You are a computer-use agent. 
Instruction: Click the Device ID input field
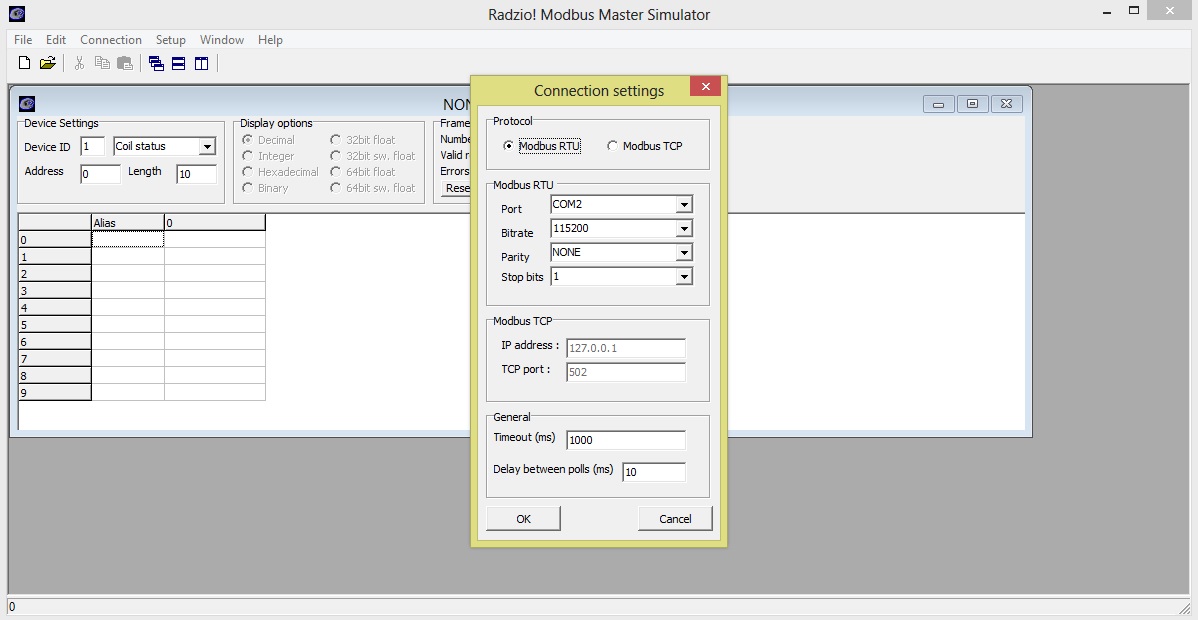[92, 147]
